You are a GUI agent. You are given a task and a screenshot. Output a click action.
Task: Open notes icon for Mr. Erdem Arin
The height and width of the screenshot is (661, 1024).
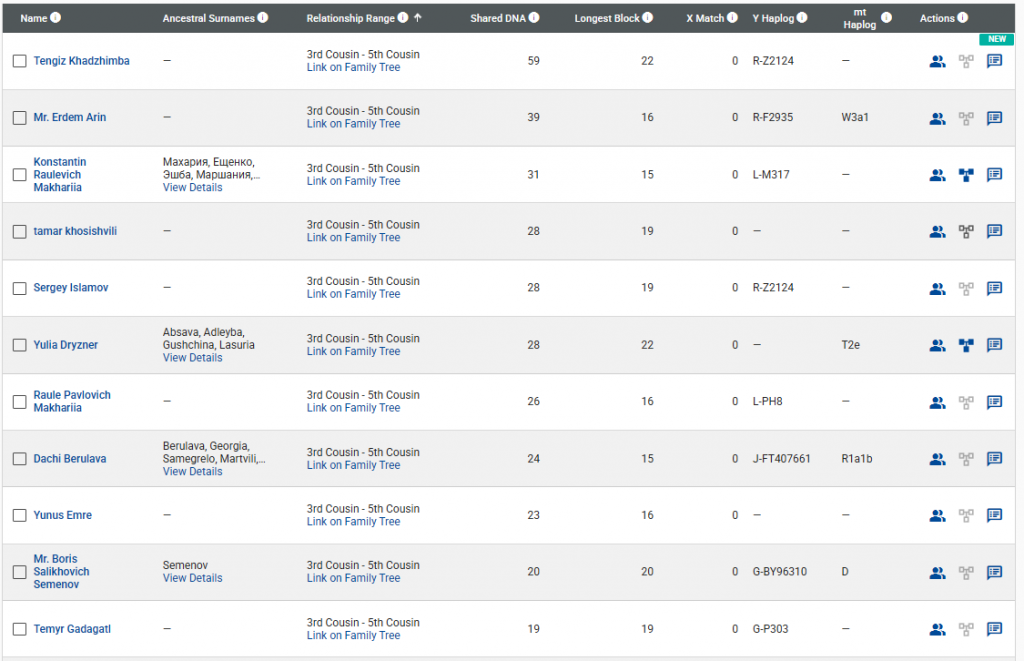(x=994, y=118)
